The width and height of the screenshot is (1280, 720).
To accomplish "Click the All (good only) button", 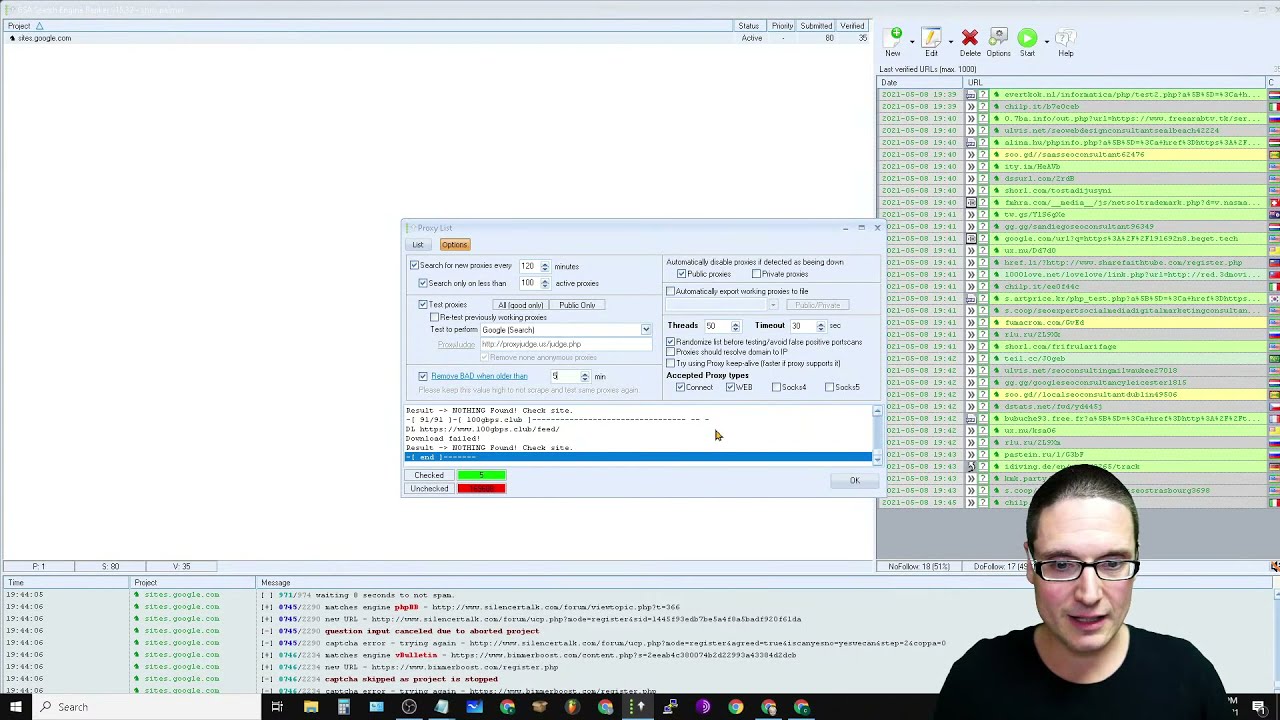I will tap(520, 305).
